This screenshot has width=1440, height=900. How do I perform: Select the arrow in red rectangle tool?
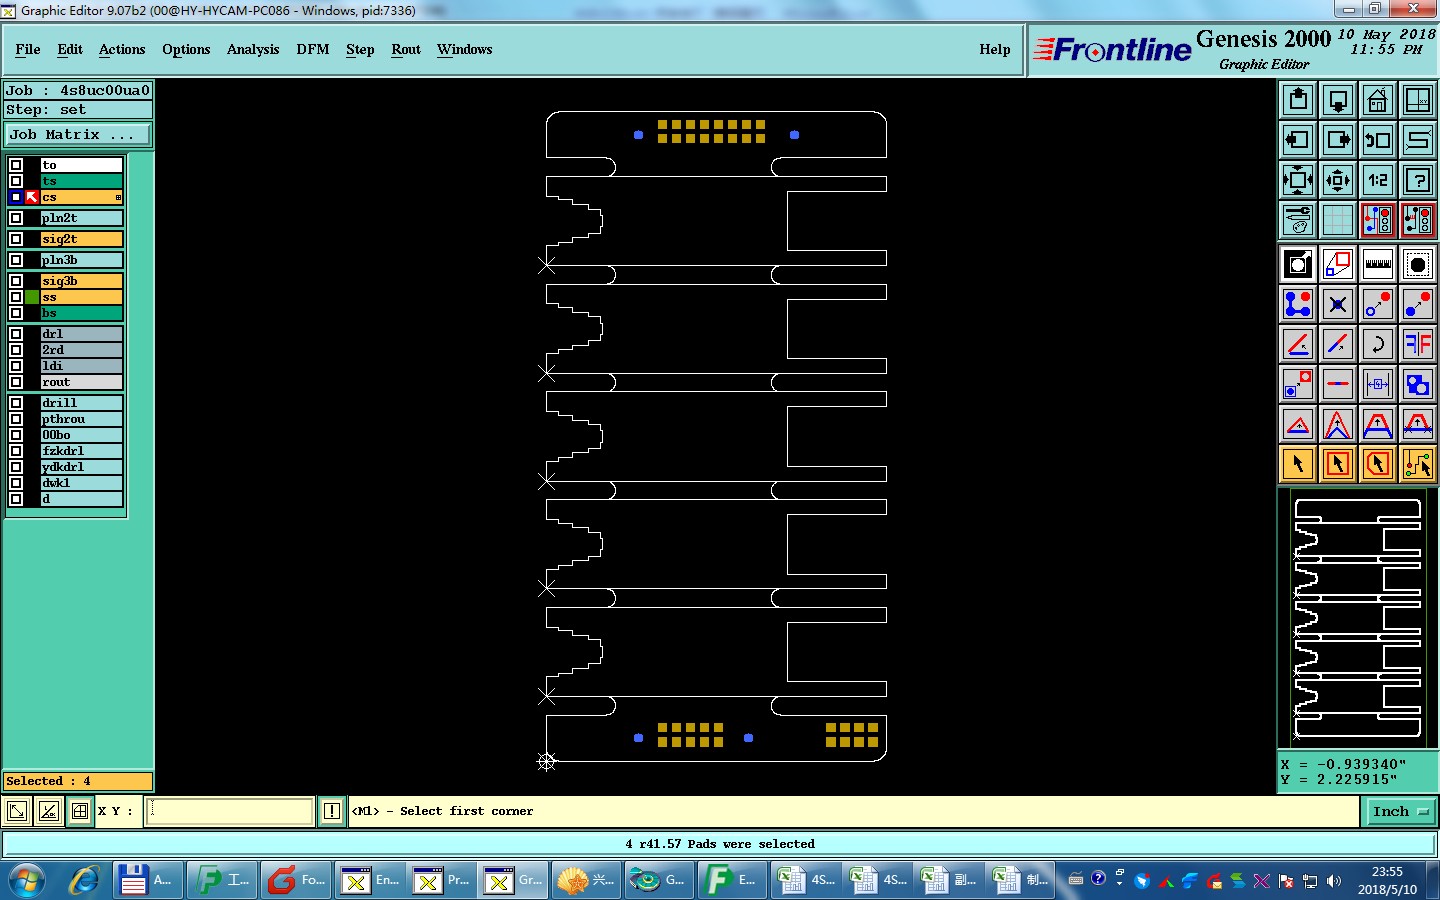pyautogui.click(x=1338, y=464)
